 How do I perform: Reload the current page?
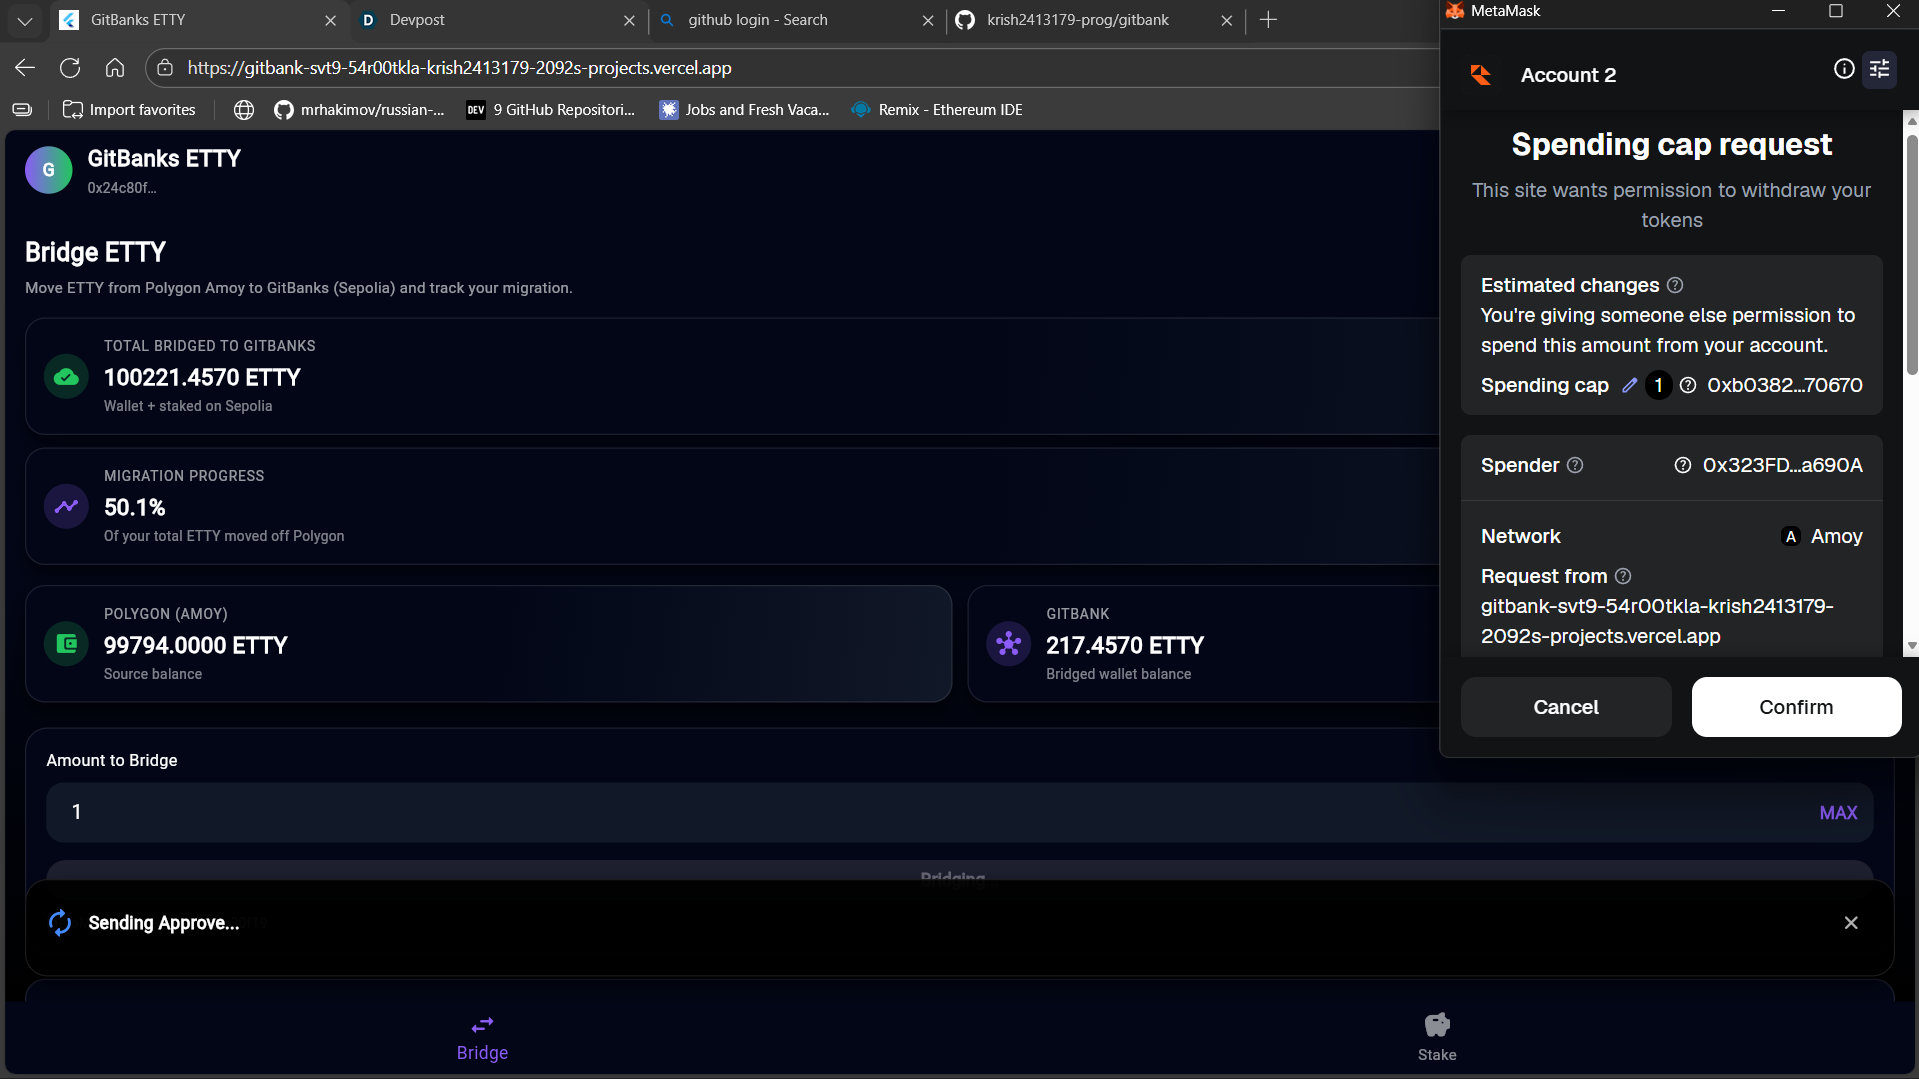[x=70, y=68]
